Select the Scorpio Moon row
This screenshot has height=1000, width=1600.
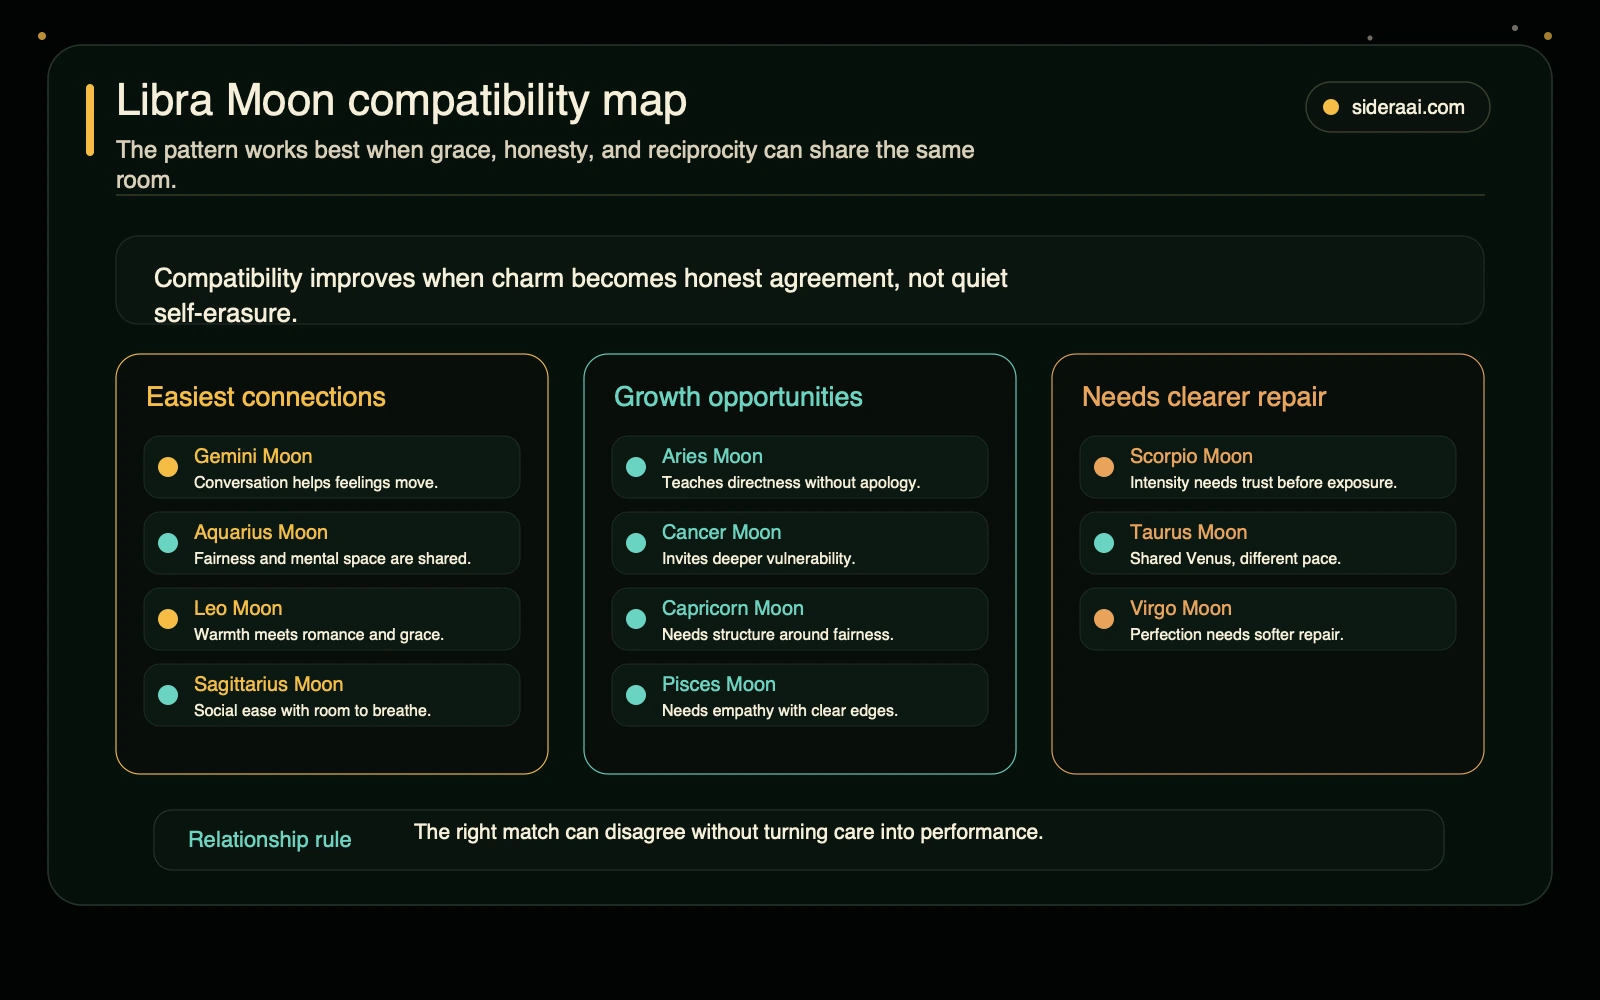[x=1268, y=467]
